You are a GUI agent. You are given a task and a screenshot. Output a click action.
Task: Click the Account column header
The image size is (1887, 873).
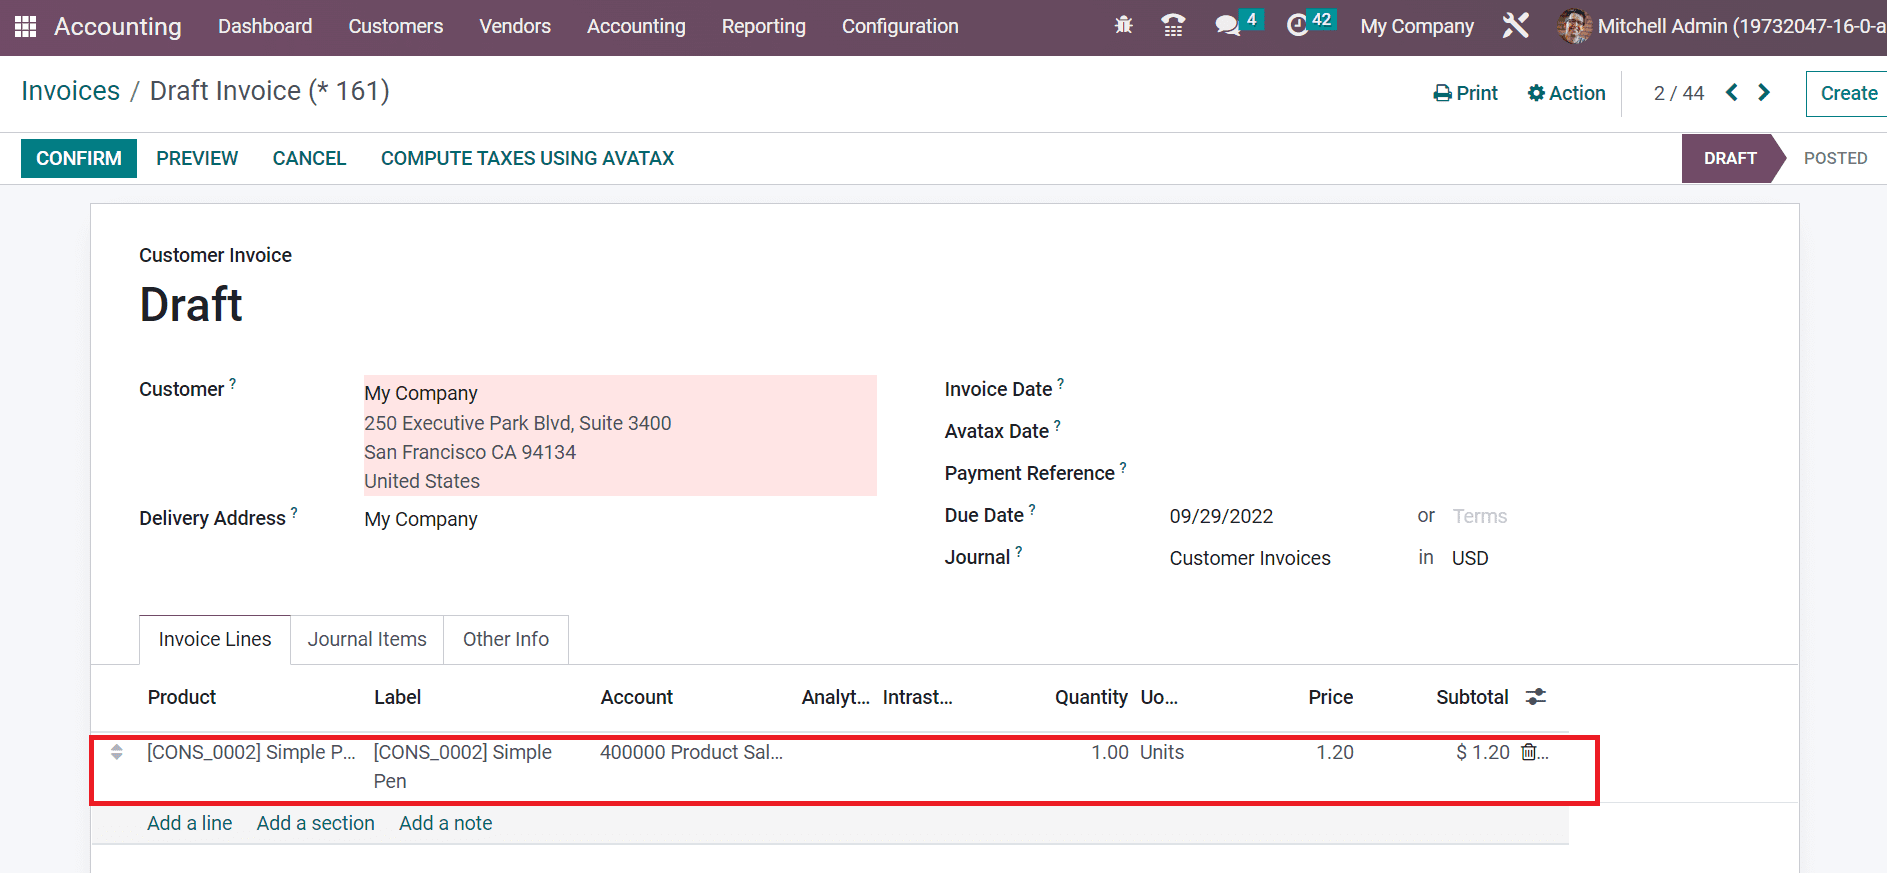pos(637,697)
